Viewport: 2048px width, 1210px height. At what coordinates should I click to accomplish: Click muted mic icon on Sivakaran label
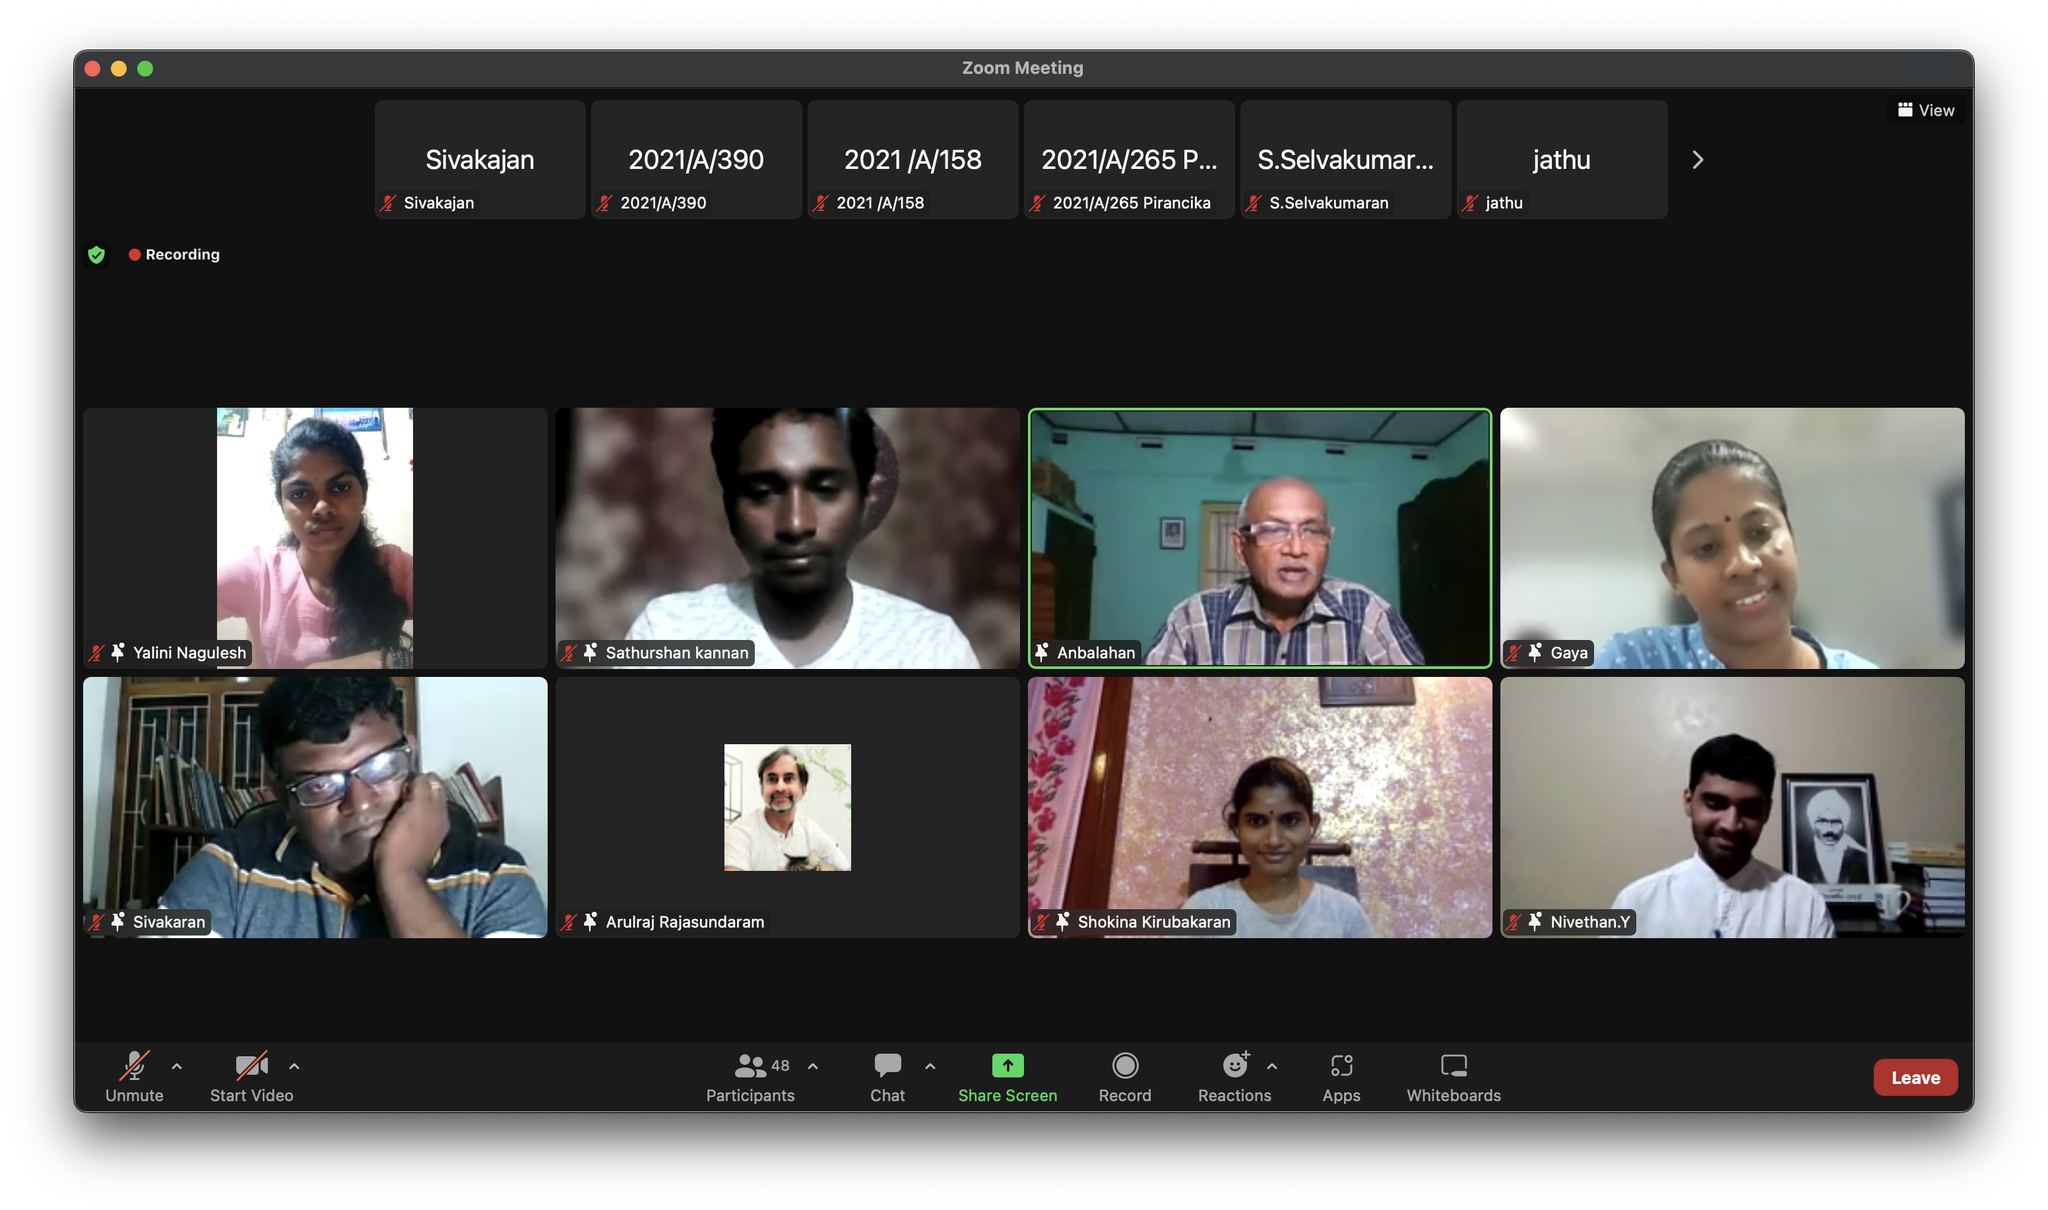(96, 922)
